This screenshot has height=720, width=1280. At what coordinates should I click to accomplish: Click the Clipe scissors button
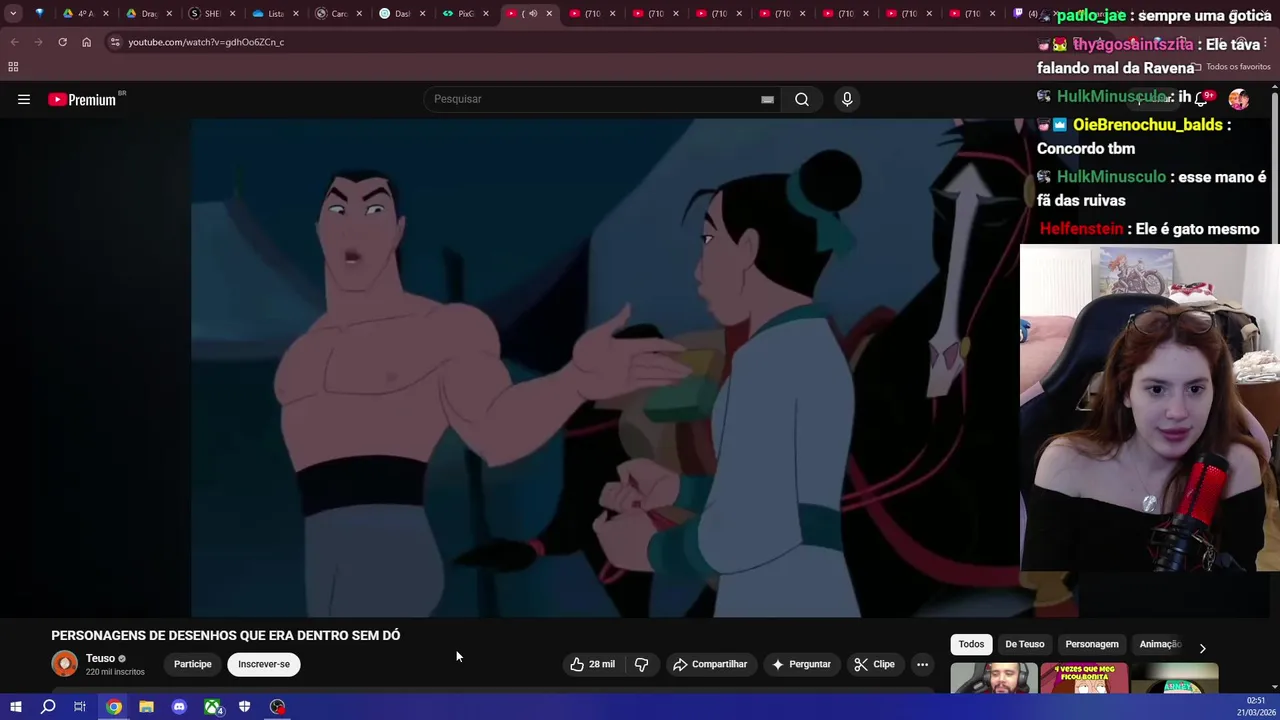point(874,664)
